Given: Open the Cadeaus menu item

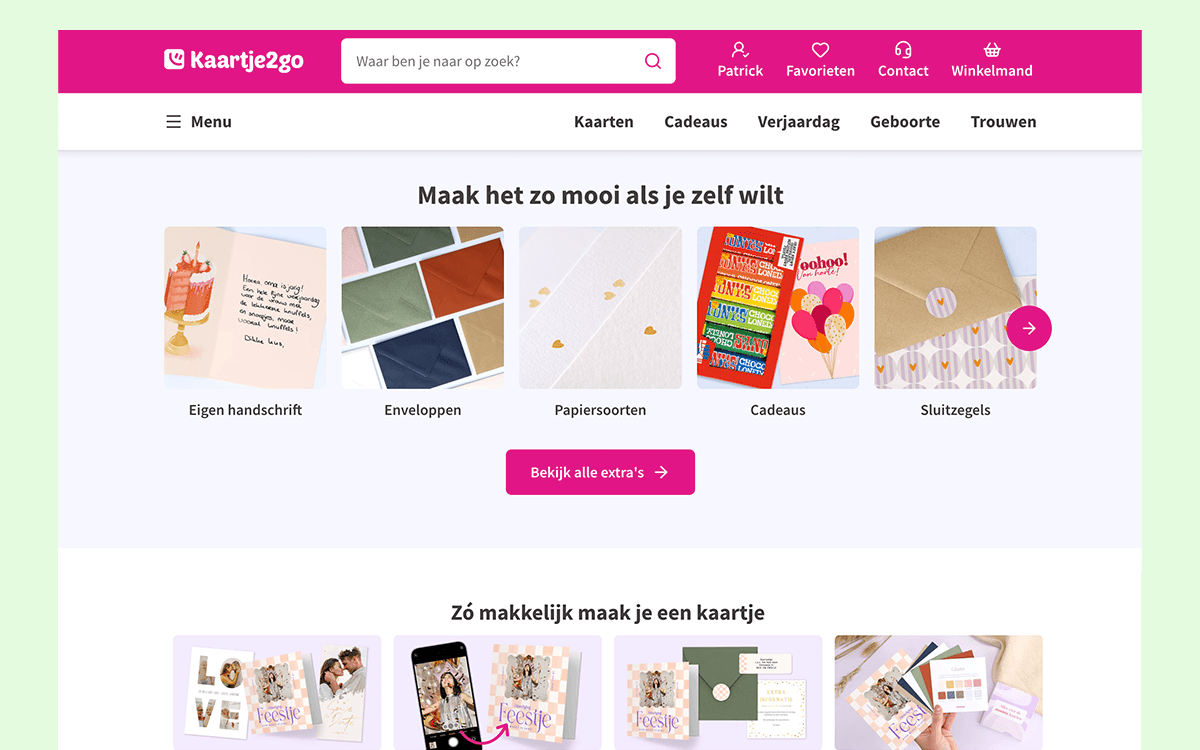Looking at the screenshot, I should coord(696,122).
